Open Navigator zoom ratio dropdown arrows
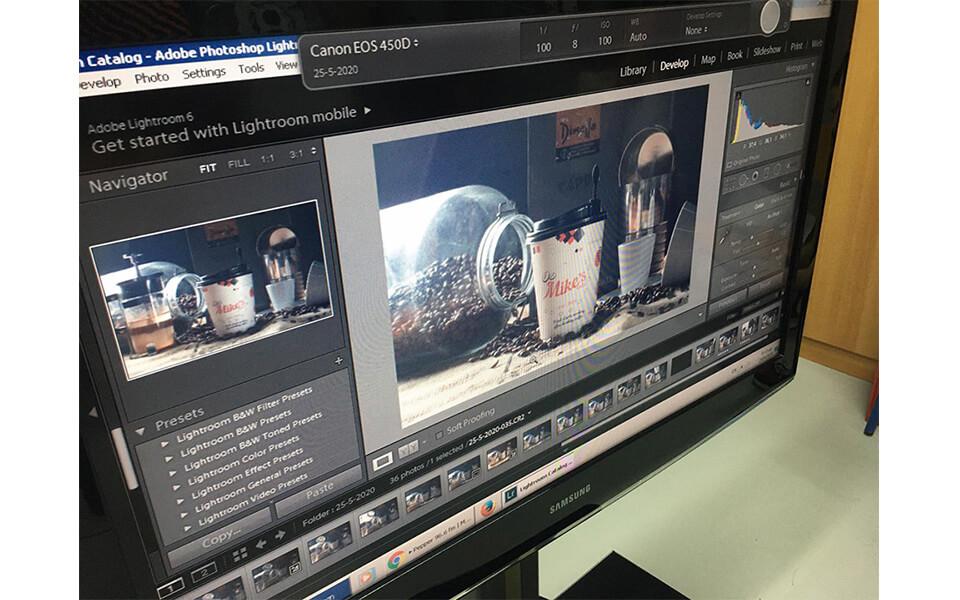Screen dimensions: 960x600 [x=314, y=151]
